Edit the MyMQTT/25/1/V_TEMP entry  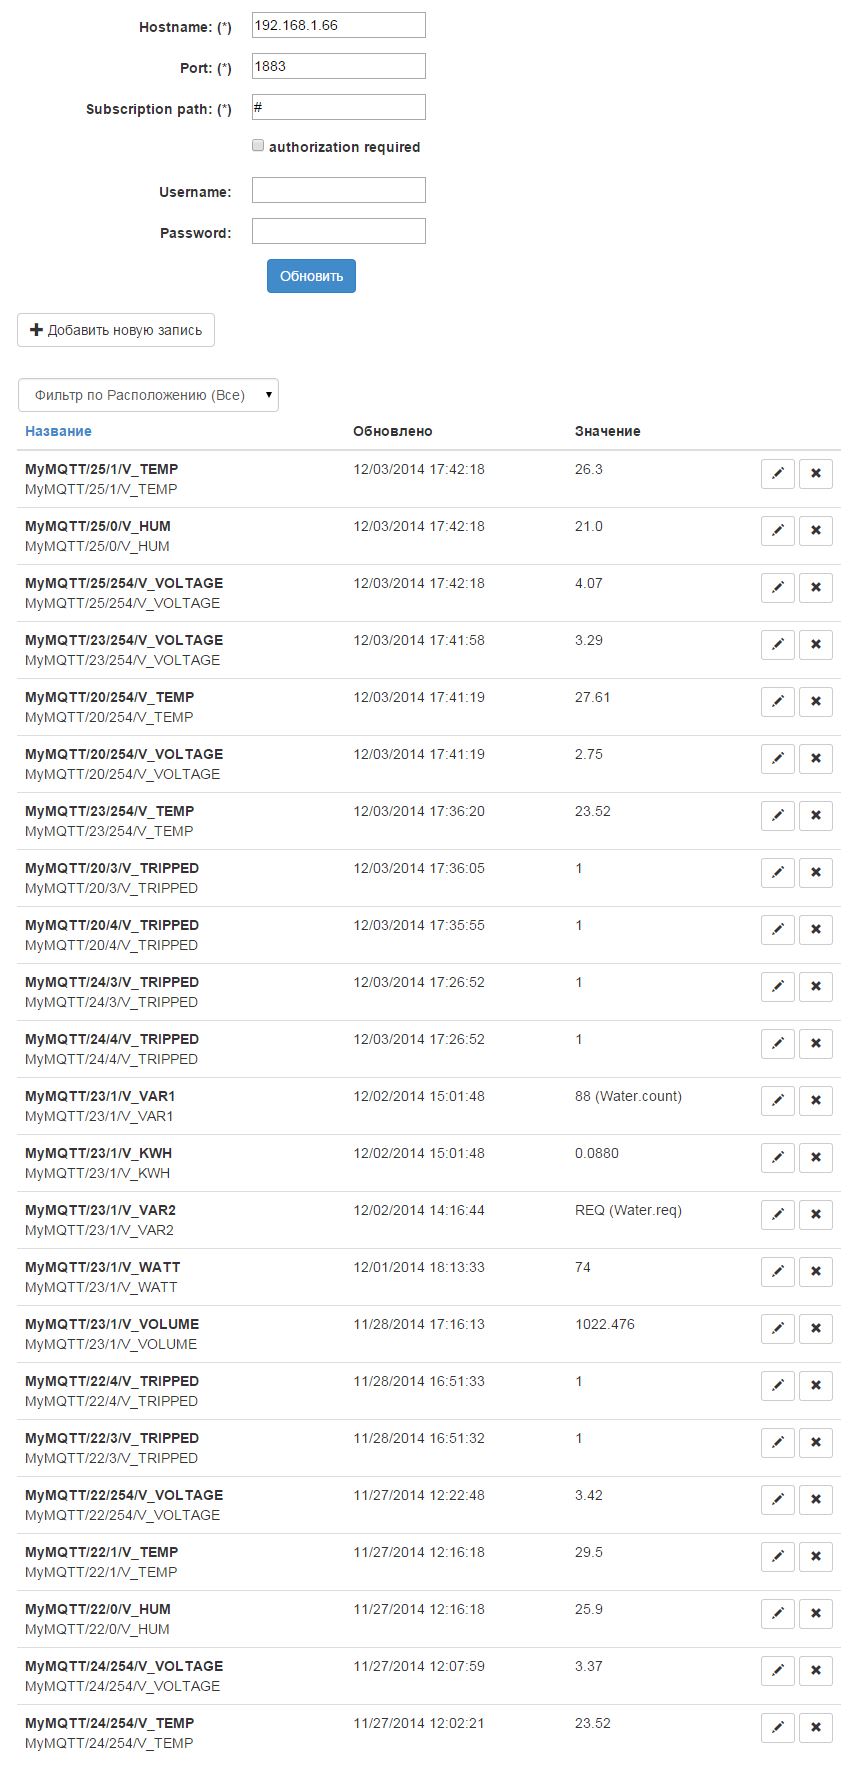[x=777, y=473]
